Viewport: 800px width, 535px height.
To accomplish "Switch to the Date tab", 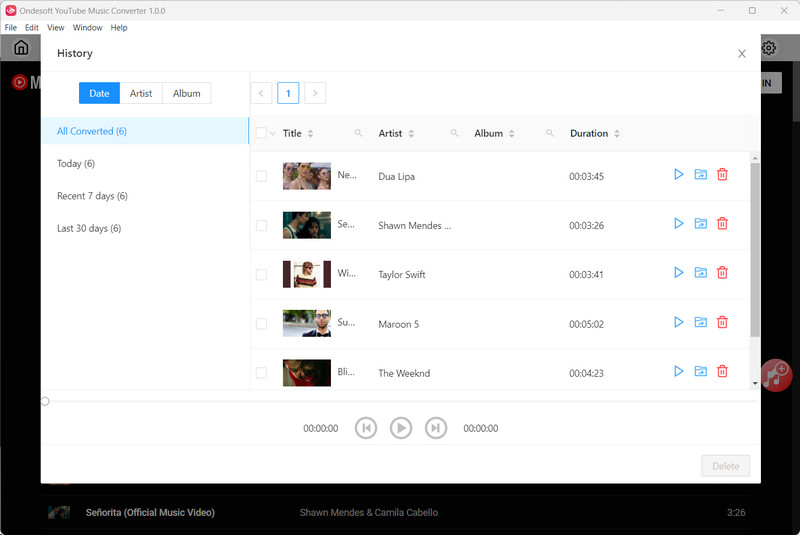I will (99, 93).
